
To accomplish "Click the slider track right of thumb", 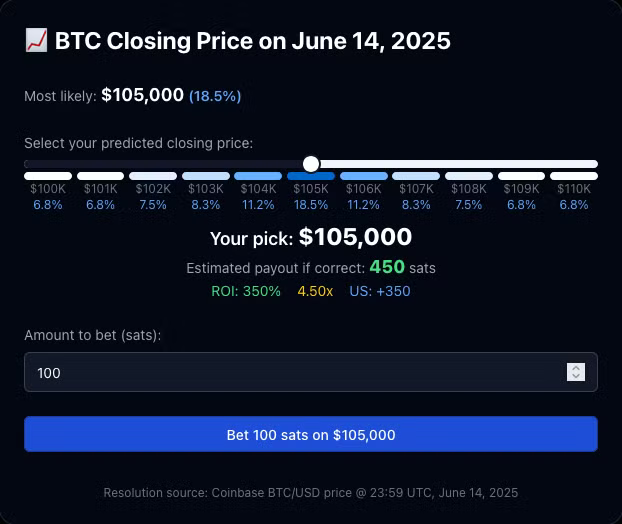I will (x=459, y=164).
